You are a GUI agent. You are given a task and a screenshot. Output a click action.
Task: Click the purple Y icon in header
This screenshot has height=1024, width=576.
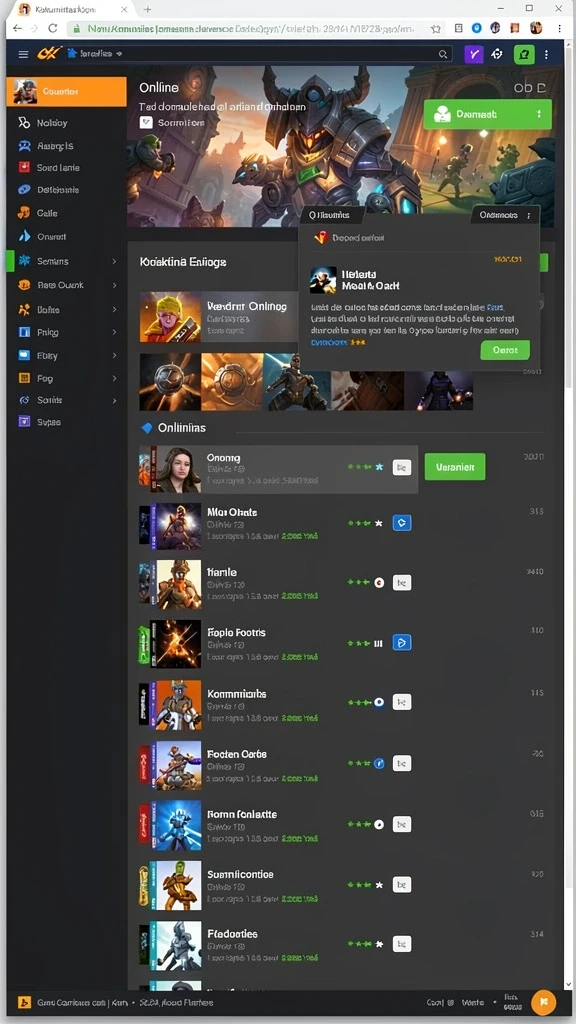473,54
